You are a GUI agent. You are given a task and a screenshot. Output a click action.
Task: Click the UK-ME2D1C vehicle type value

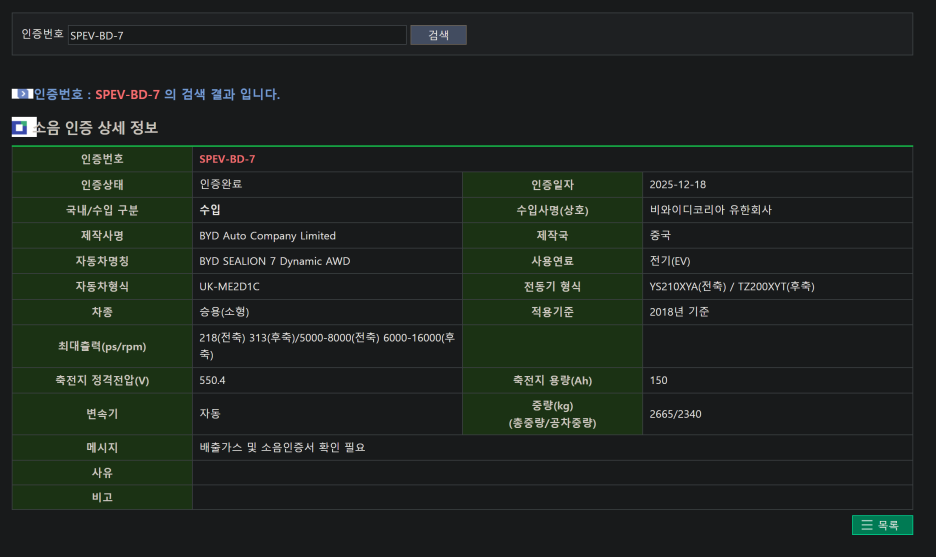pos(229,287)
